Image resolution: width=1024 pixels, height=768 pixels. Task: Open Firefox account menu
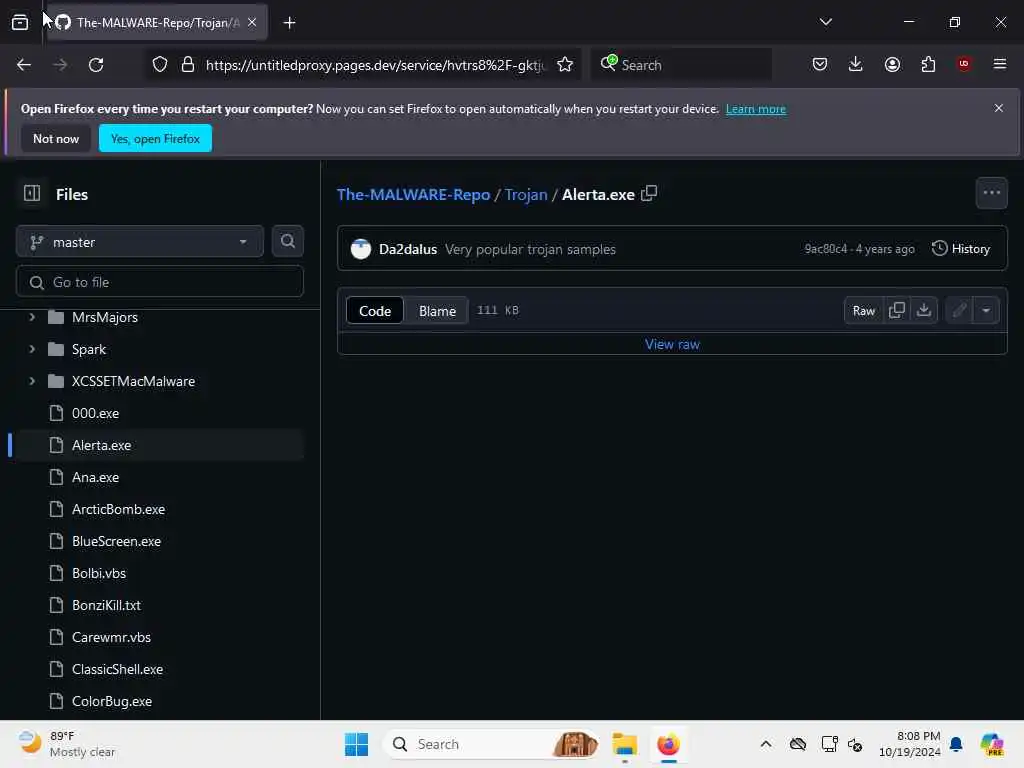point(892,64)
